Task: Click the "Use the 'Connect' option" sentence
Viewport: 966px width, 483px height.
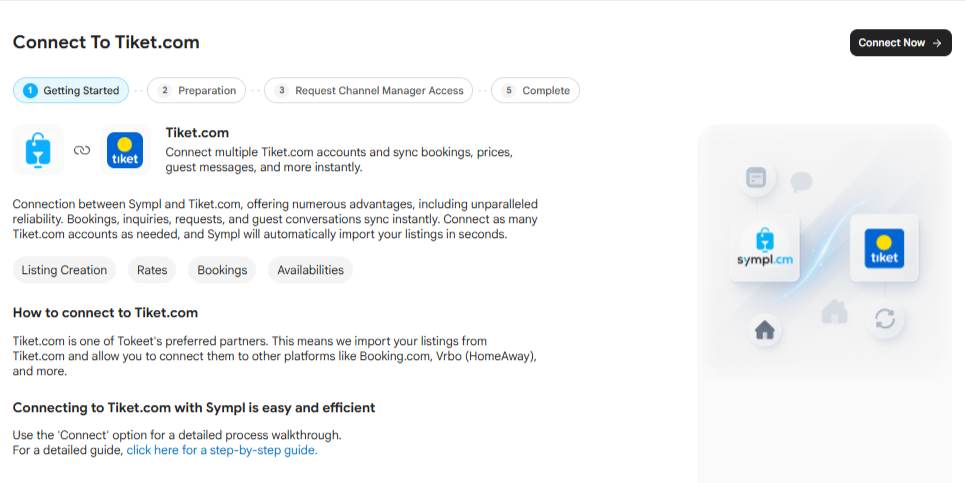Action: click(177, 435)
